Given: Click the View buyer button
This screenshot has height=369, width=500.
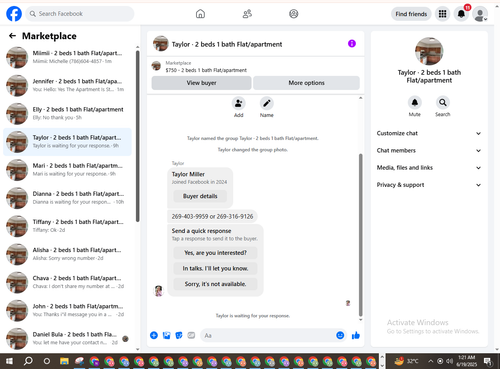Looking at the screenshot, I should pos(201,83).
